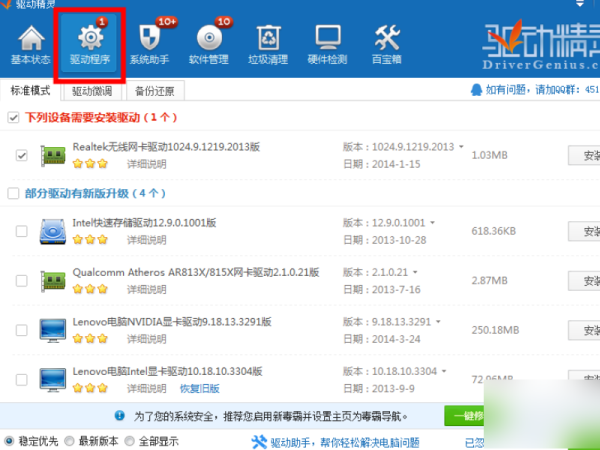Switch to the 备份还原 tab
This screenshot has width=600, height=450.
click(x=155, y=91)
